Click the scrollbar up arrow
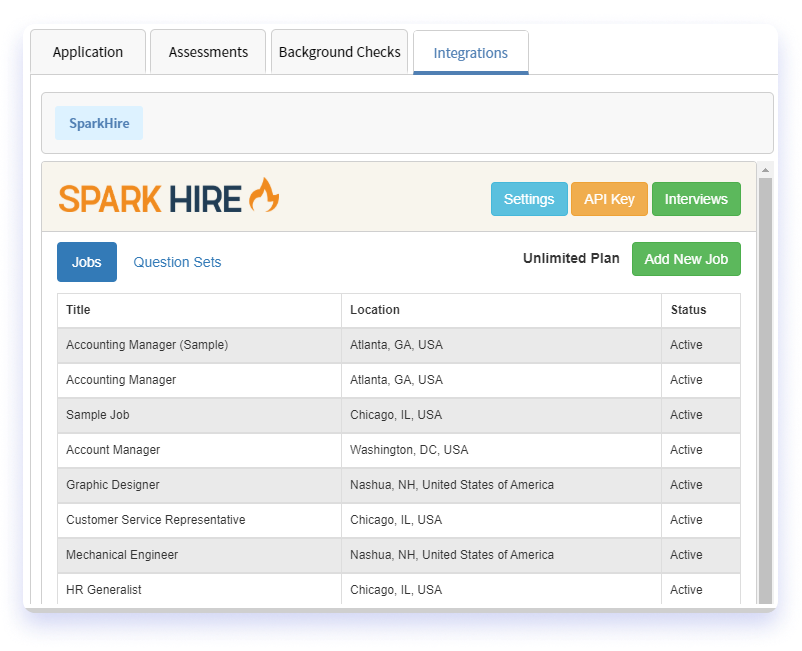 pos(765,170)
